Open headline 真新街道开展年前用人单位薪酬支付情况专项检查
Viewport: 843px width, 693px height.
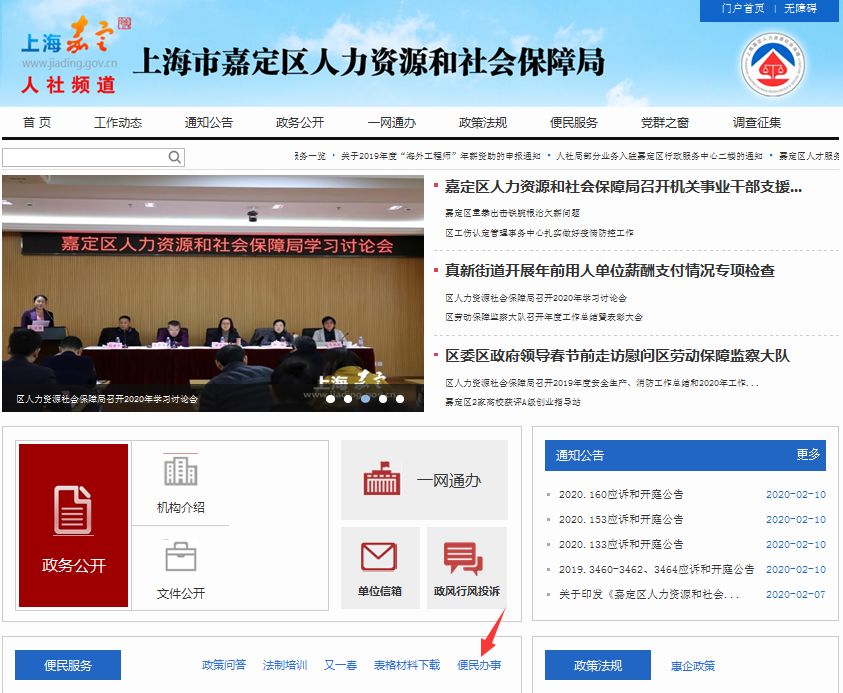(x=610, y=270)
